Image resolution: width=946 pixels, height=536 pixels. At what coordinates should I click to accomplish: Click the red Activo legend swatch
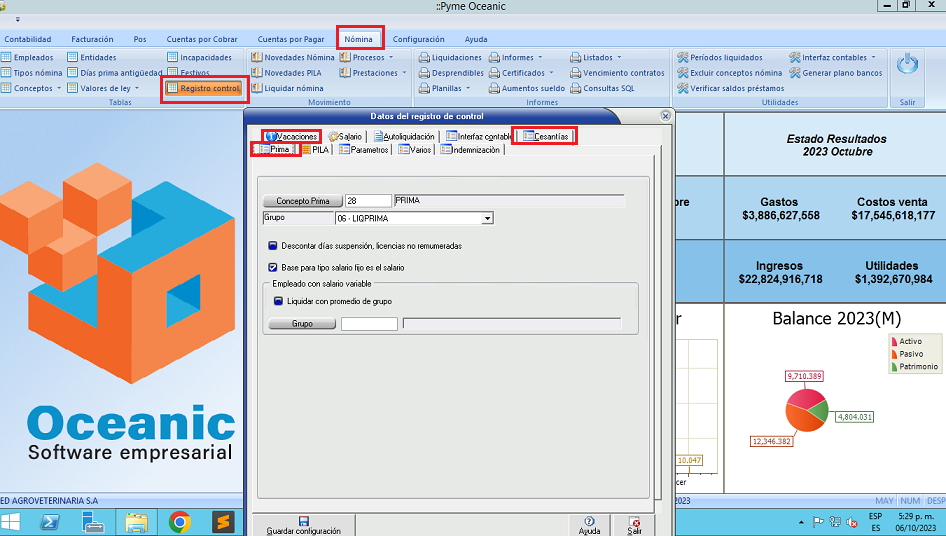[894, 342]
